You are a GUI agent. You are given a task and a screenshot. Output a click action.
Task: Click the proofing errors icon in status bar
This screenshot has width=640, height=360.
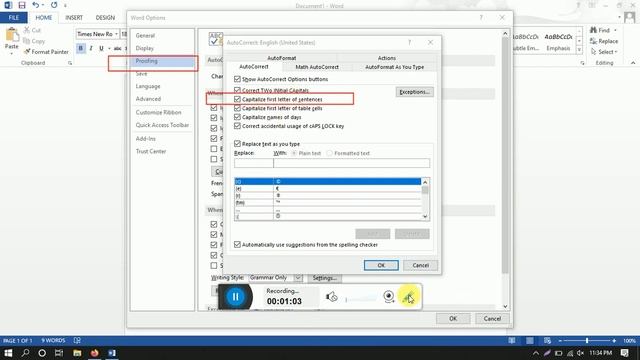coord(77,340)
